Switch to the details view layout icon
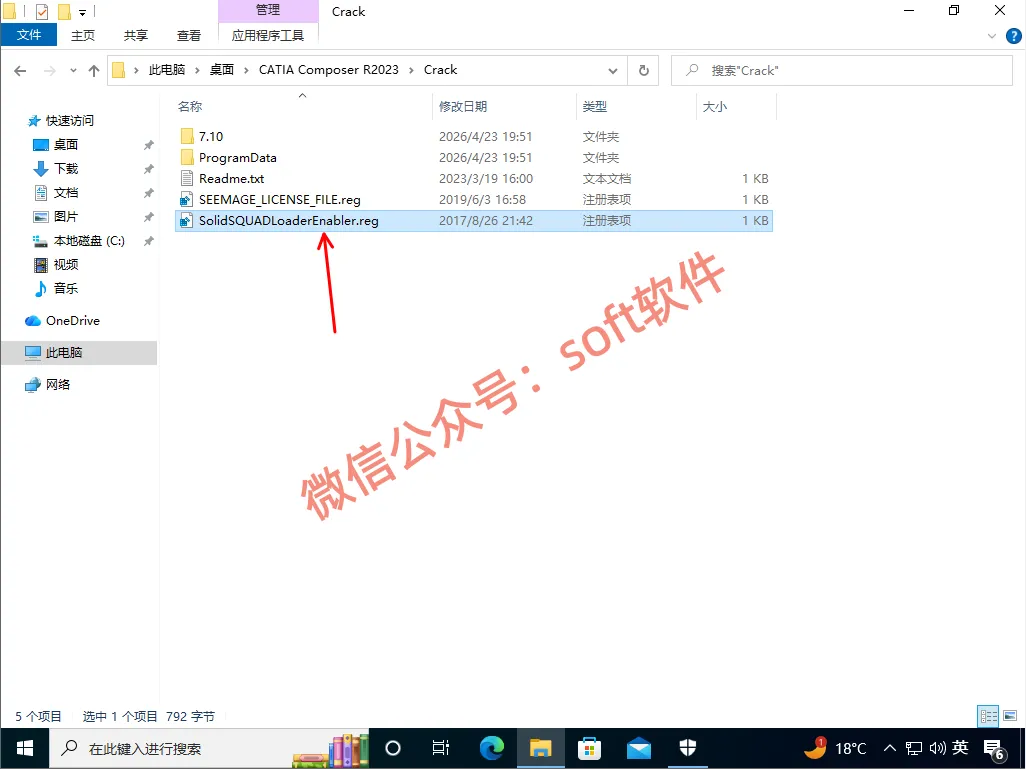The width and height of the screenshot is (1026, 769). coord(988,716)
